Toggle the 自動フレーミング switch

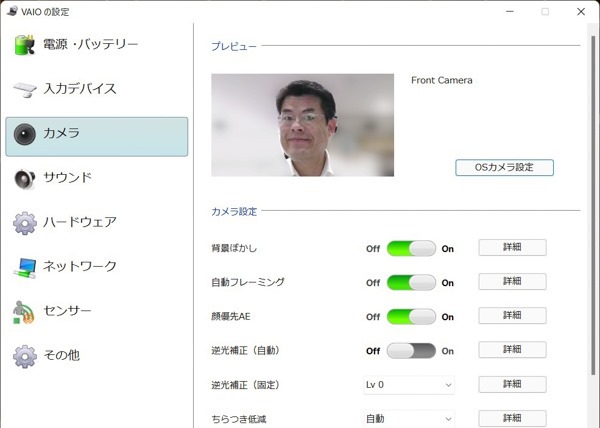(411, 283)
